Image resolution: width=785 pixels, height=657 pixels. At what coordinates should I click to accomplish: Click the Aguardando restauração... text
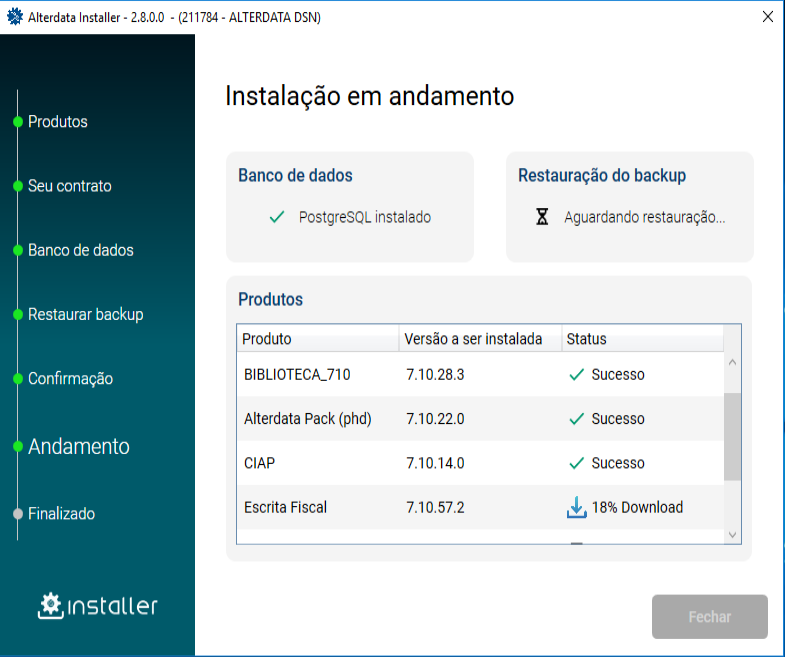coord(644,217)
